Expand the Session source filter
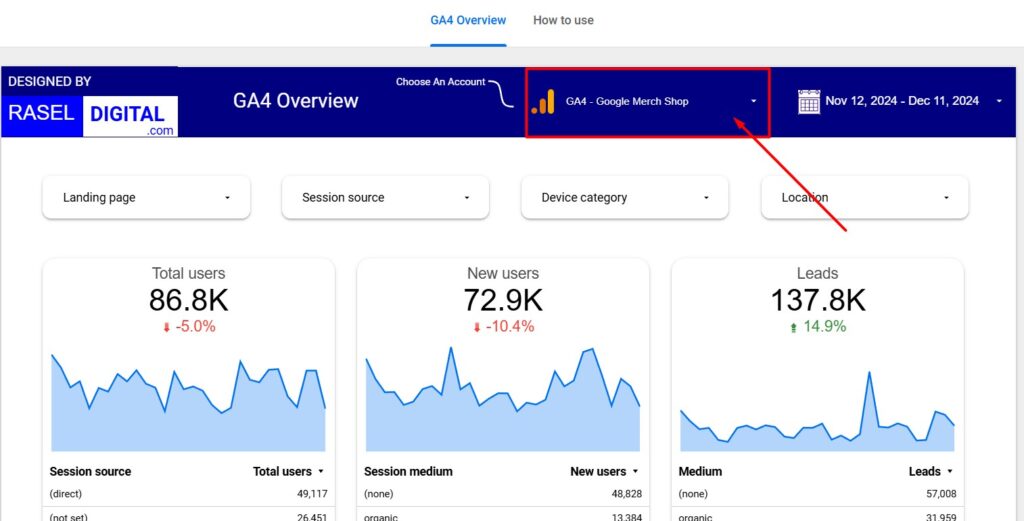This screenshot has height=521, width=1024. pyautogui.click(x=385, y=198)
